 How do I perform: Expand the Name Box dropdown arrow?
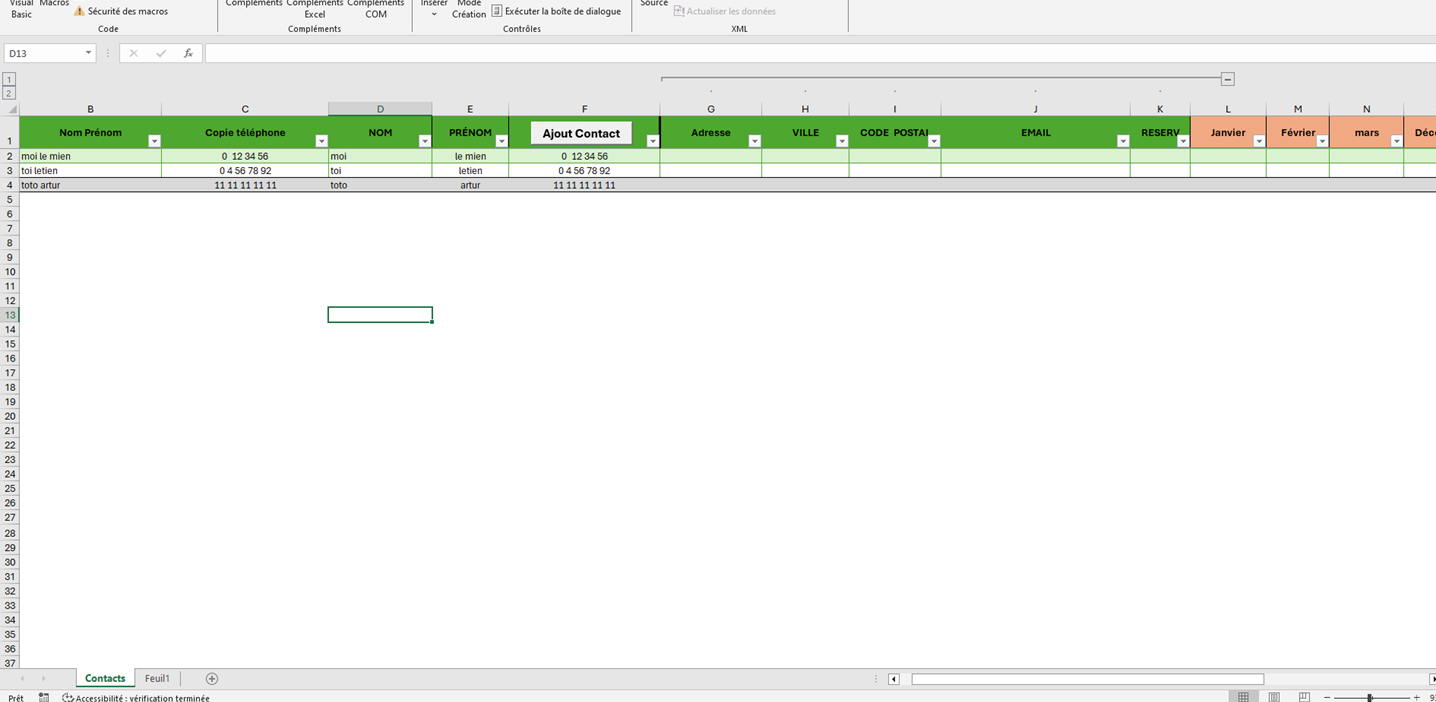(88, 53)
